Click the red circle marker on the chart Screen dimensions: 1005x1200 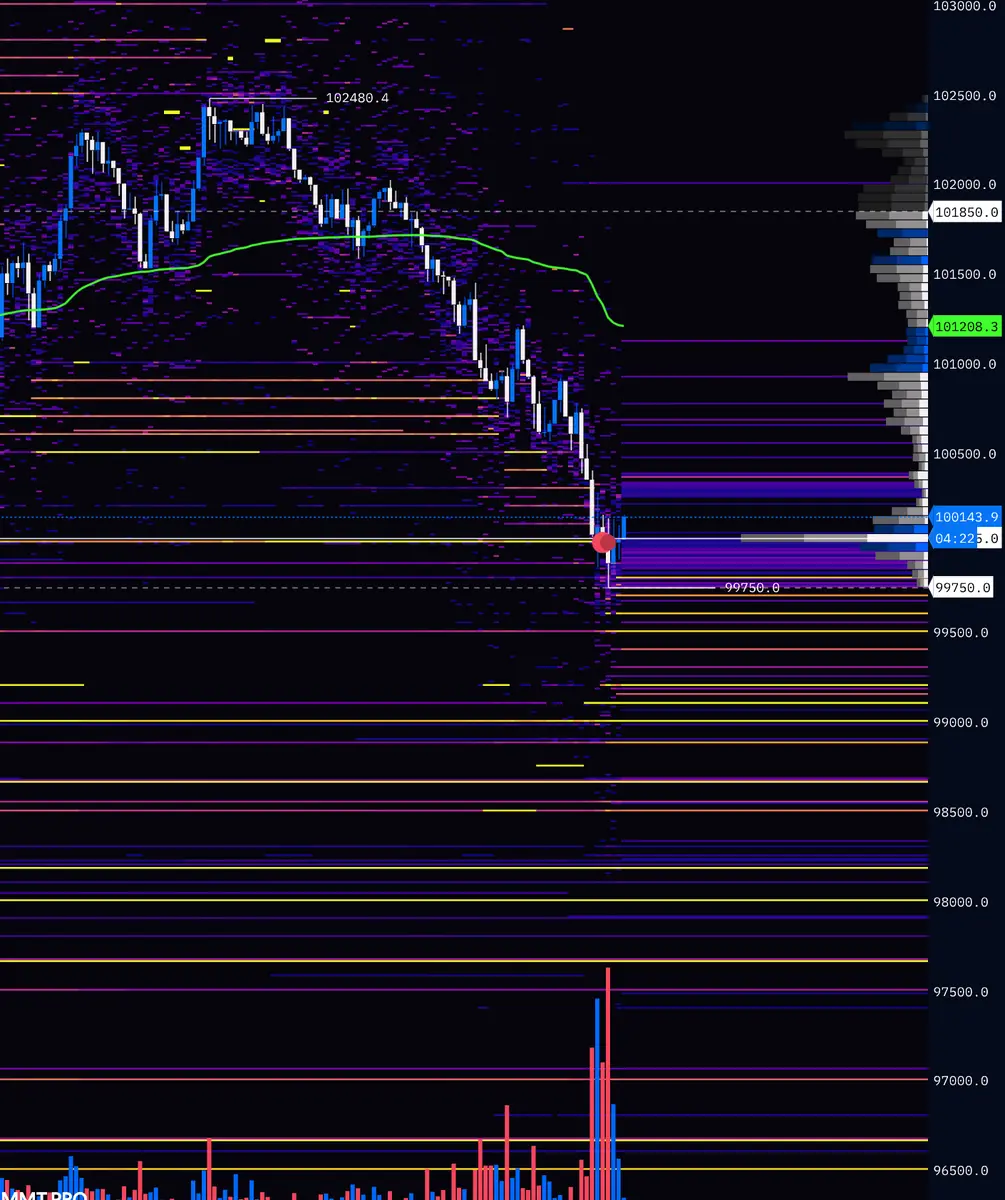coord(604,543)
